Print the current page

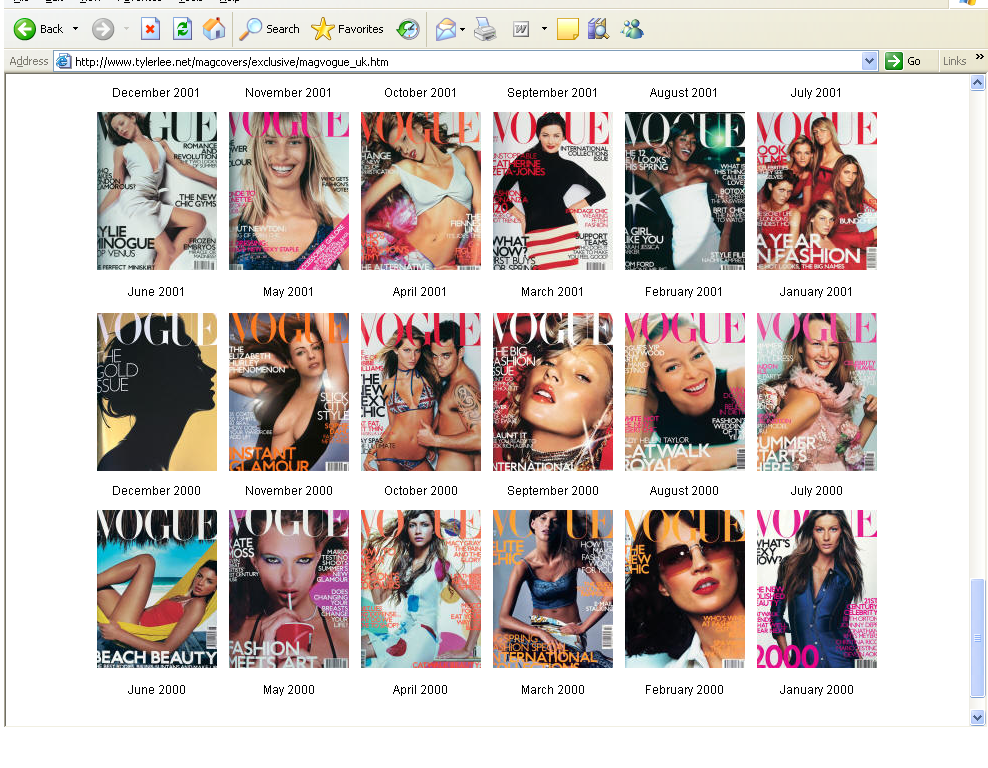coord(485,29)
